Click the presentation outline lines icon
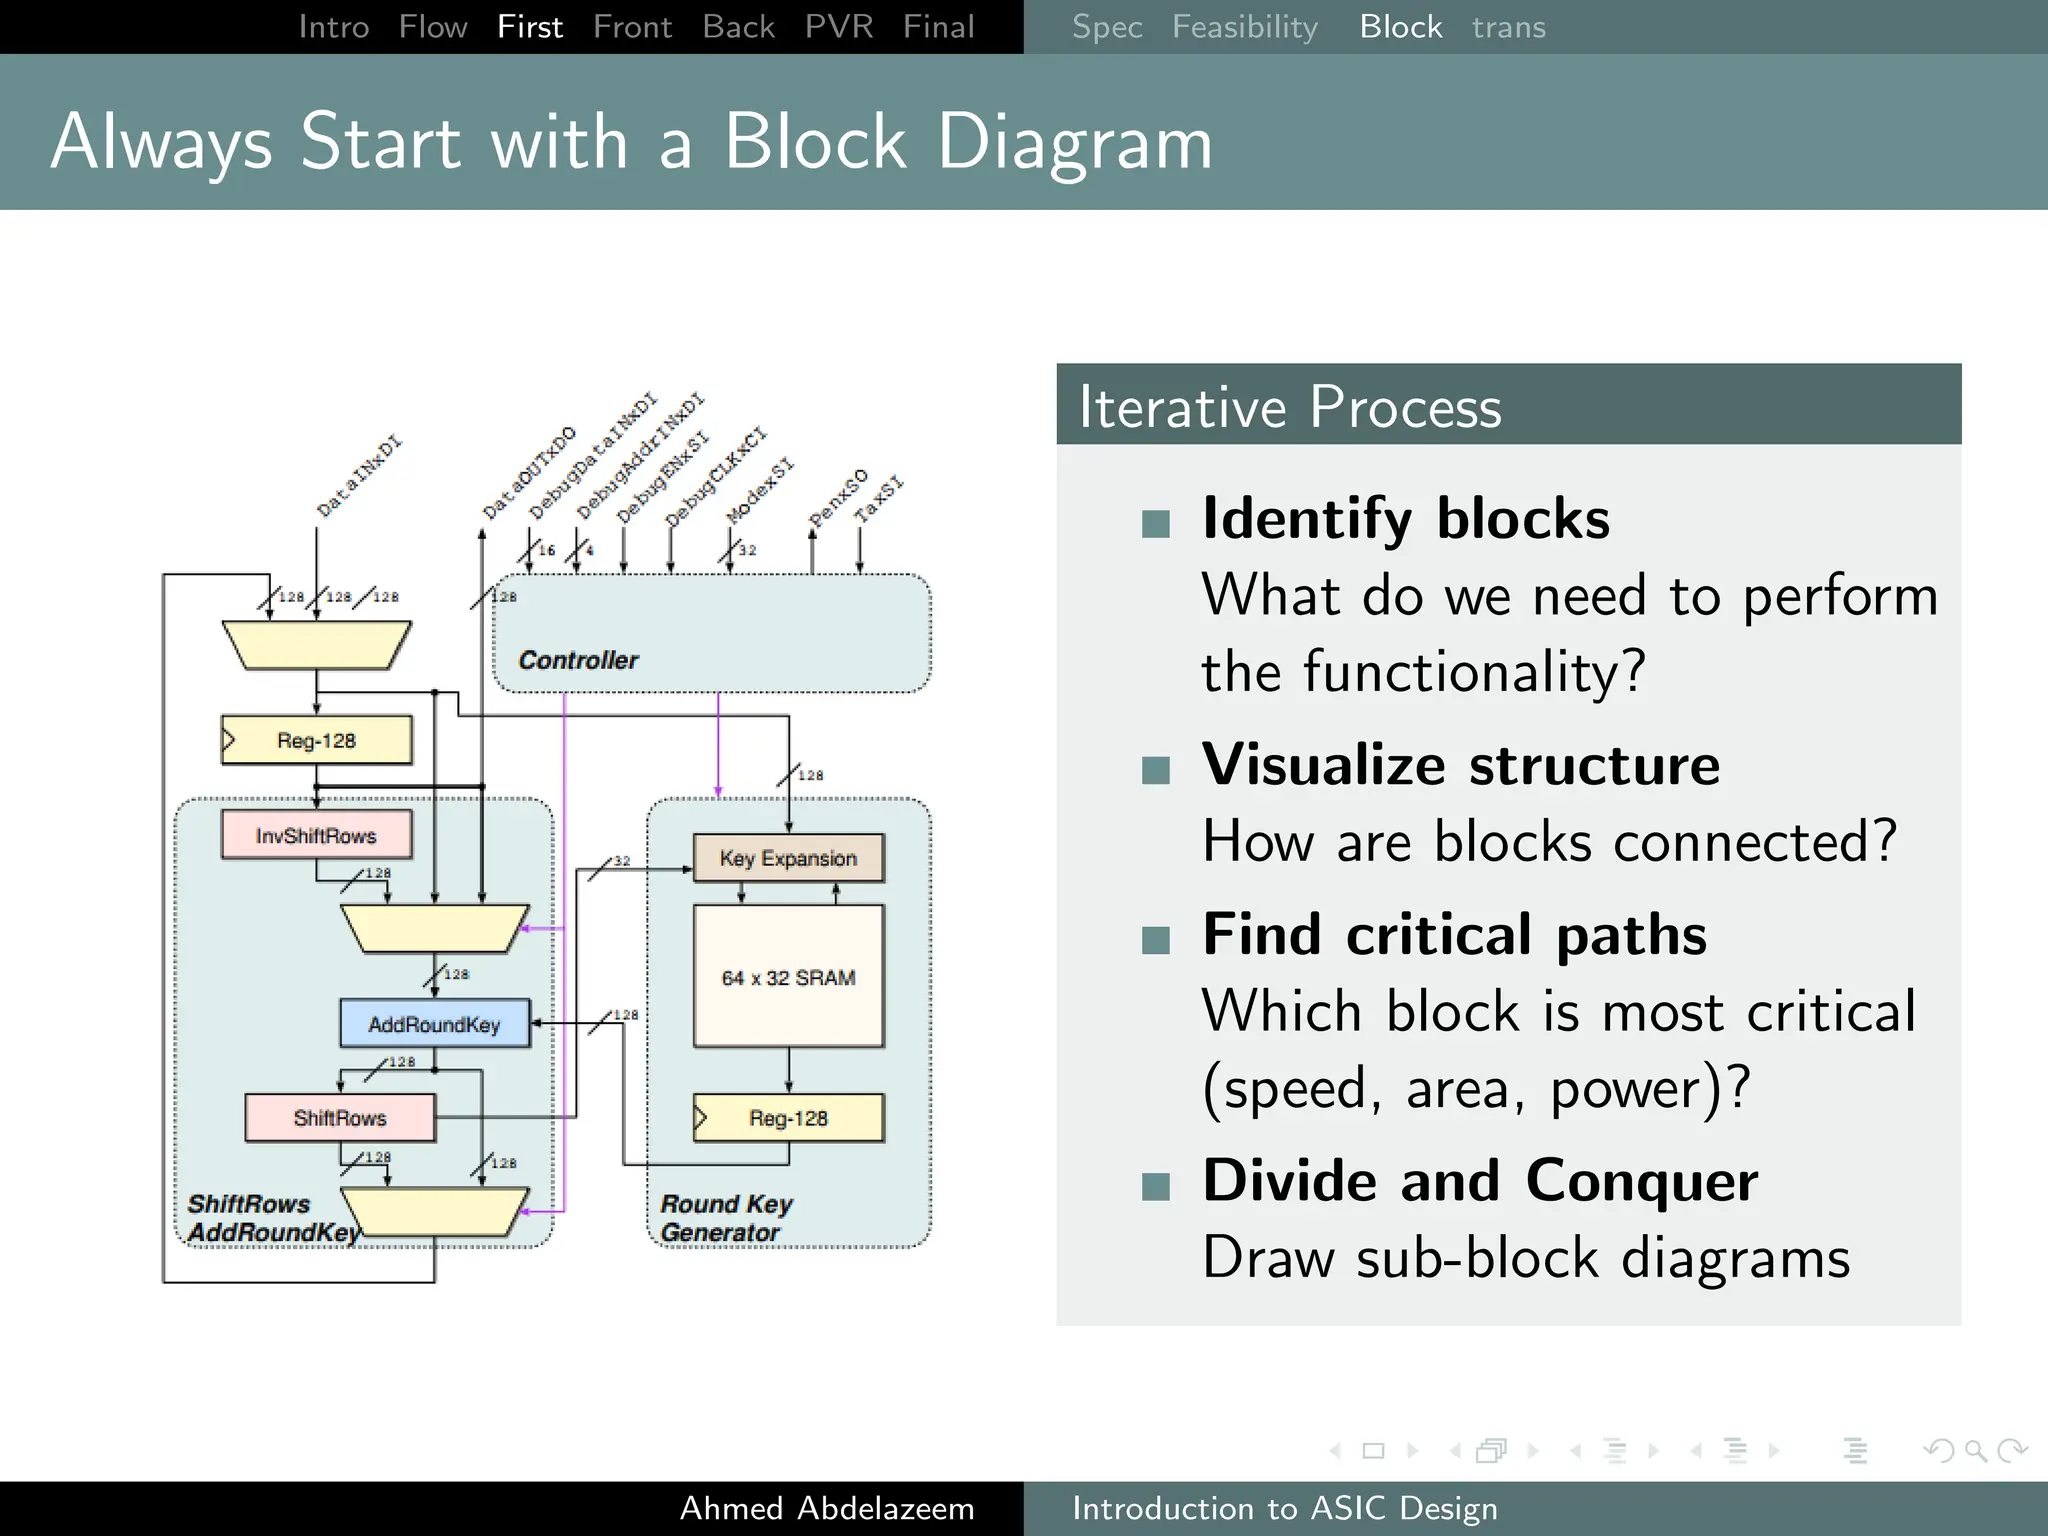The width and height of the screenshot is (2048, 1536). pyautogui.click(x=1855, y=1450)
